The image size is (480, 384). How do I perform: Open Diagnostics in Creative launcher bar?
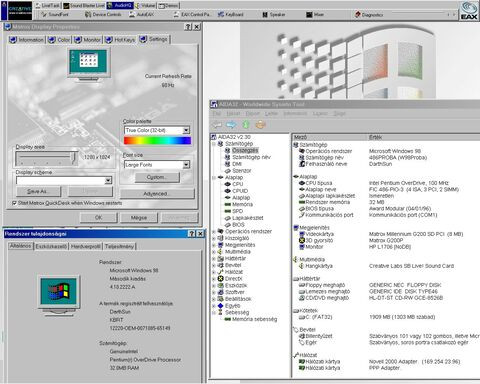369,15
